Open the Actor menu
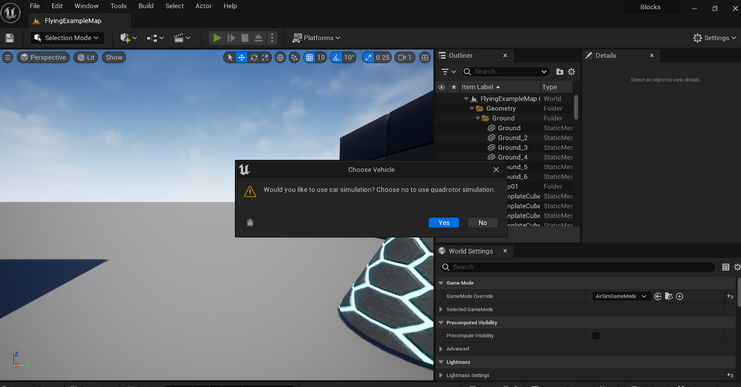741x387 pixels. coord(203,6)
